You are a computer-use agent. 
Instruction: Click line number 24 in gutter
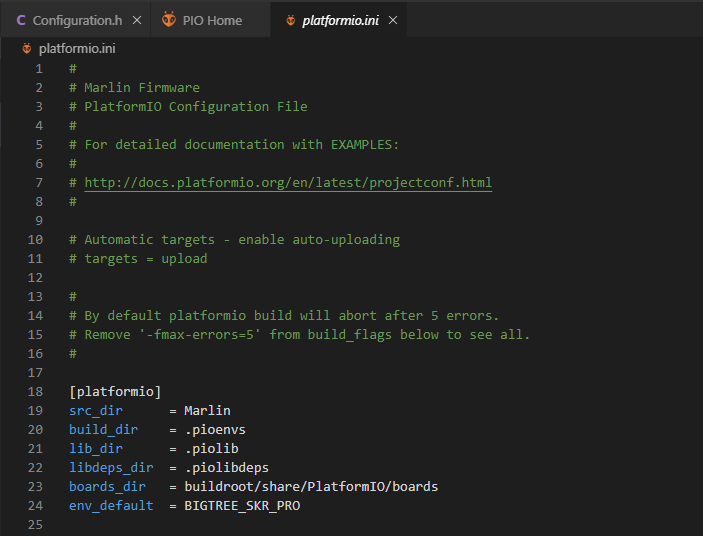click(x=35, y=506)
